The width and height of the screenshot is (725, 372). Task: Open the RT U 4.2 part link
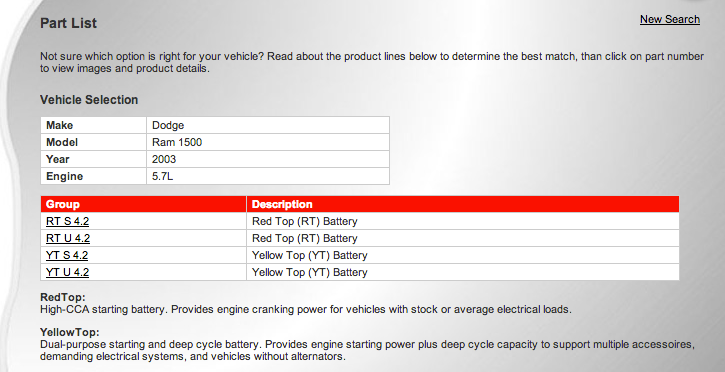pos(68,238)
